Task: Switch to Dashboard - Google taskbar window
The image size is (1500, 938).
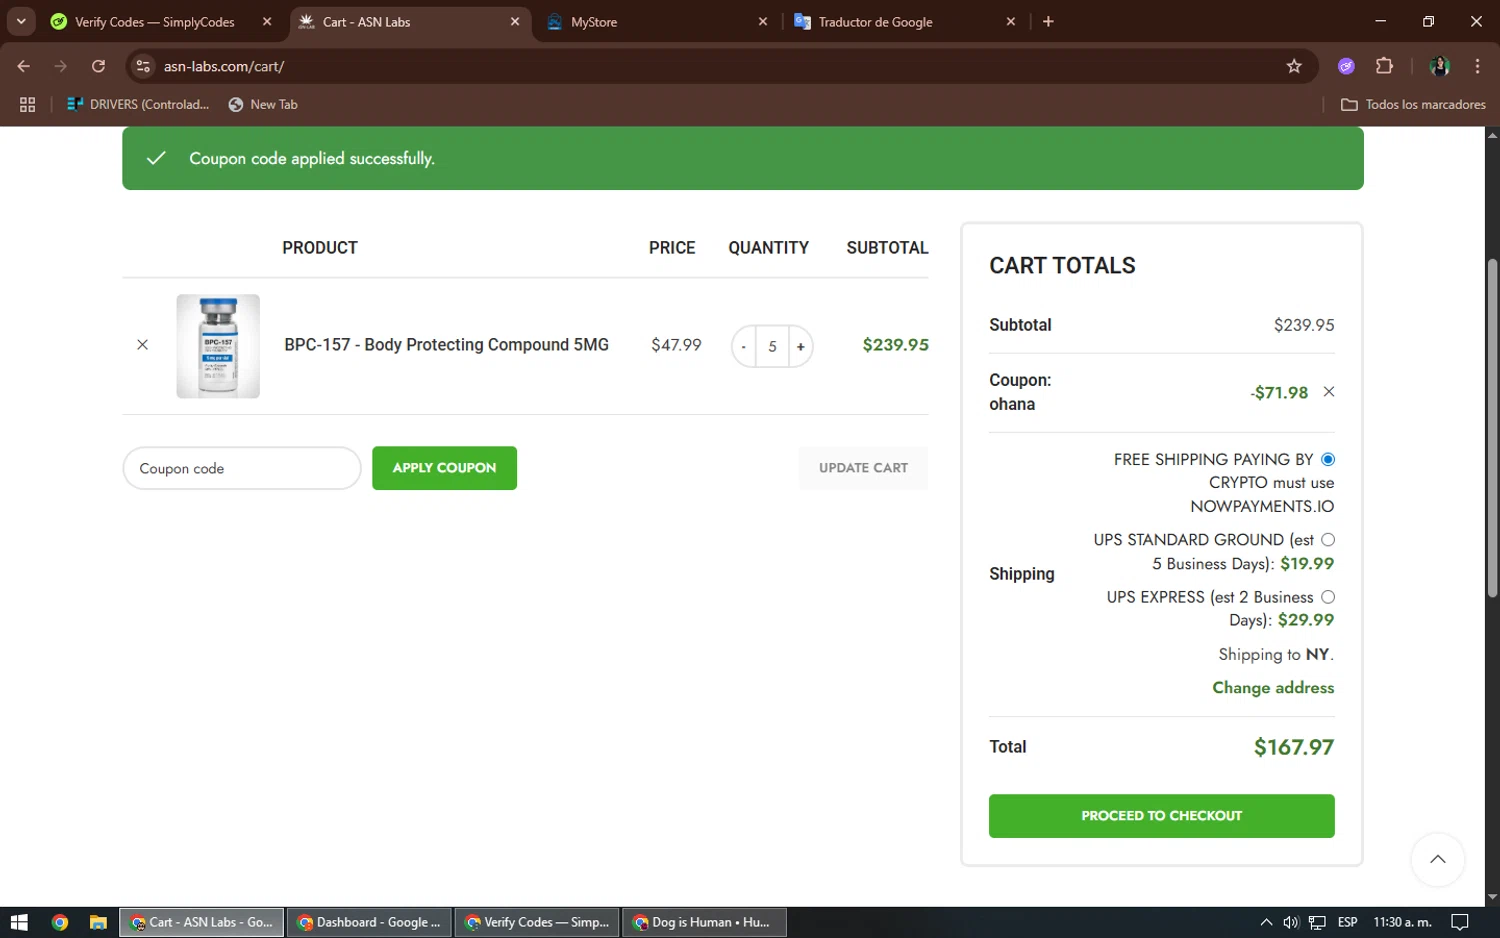Action: (x=369, y=922)
